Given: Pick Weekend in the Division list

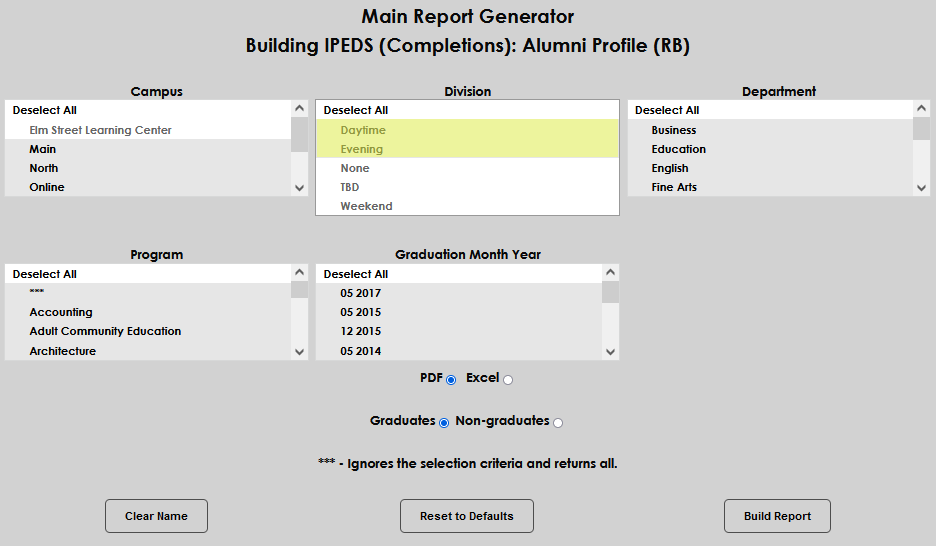Looking at the screenshot, I should [x=366, y=206].
